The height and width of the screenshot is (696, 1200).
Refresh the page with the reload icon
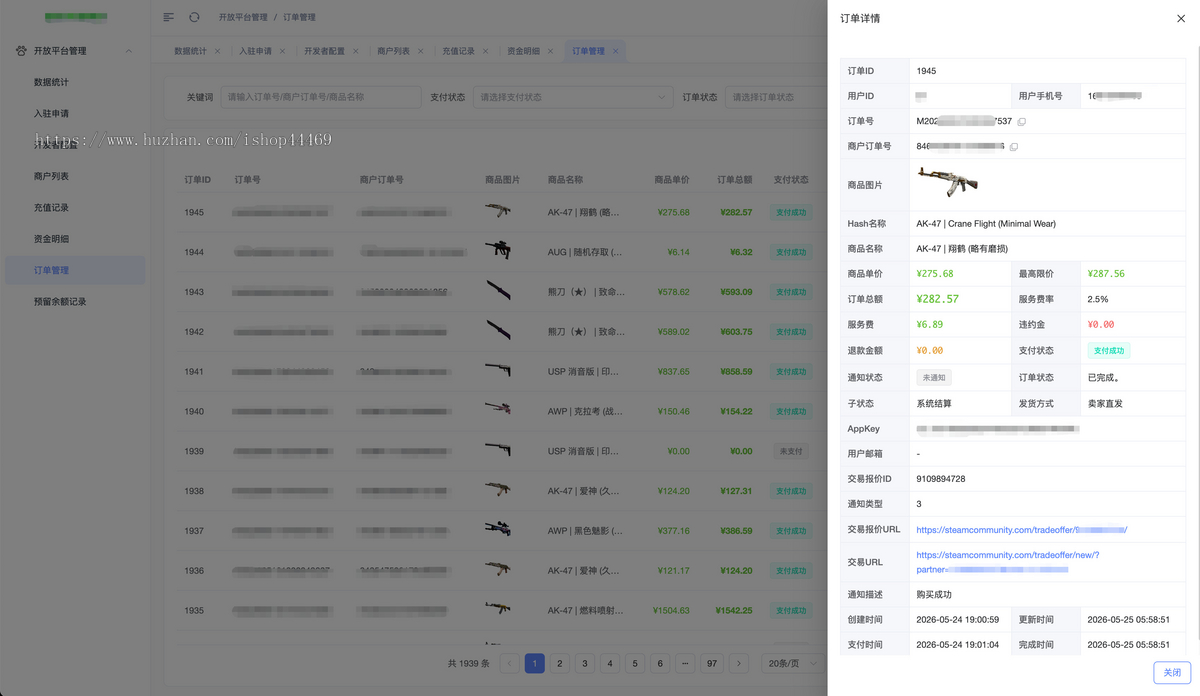194,17
